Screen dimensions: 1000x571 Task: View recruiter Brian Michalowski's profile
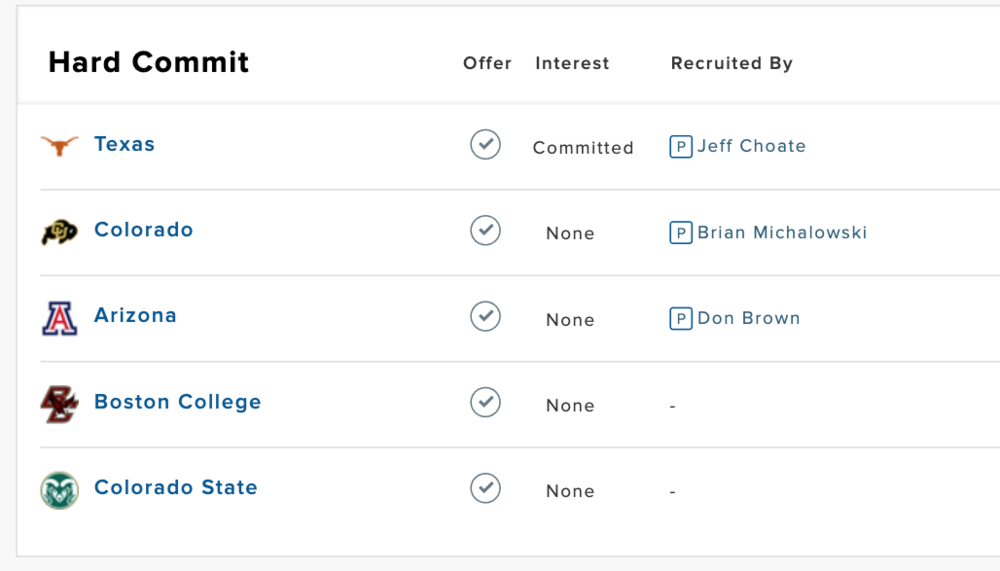[x=782, y=232]
